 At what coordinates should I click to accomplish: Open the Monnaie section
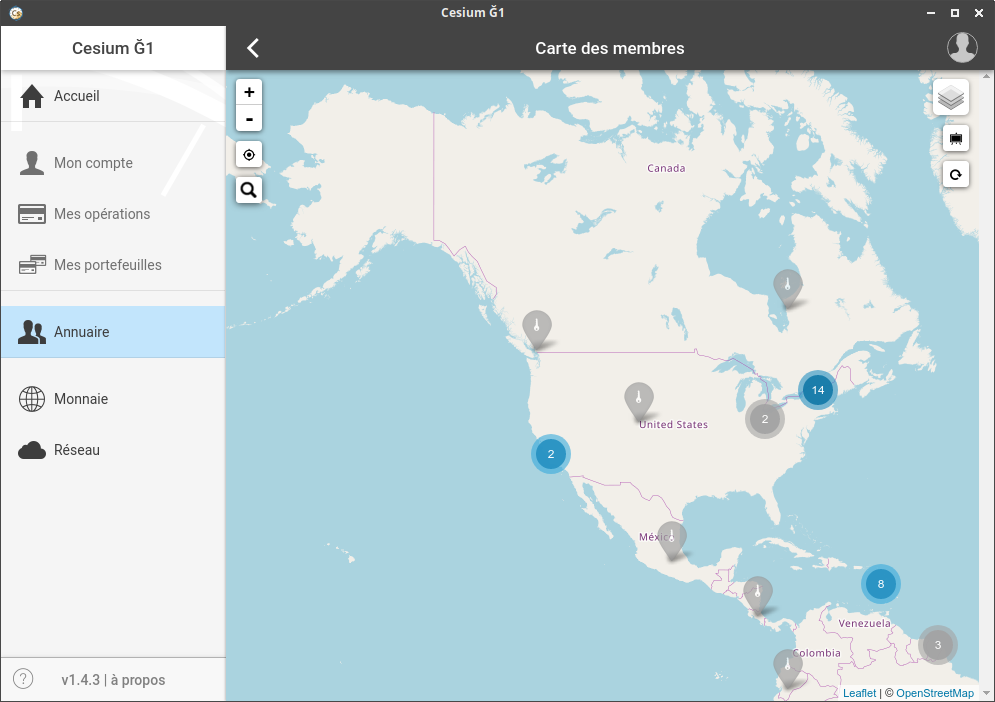(113, 399)
